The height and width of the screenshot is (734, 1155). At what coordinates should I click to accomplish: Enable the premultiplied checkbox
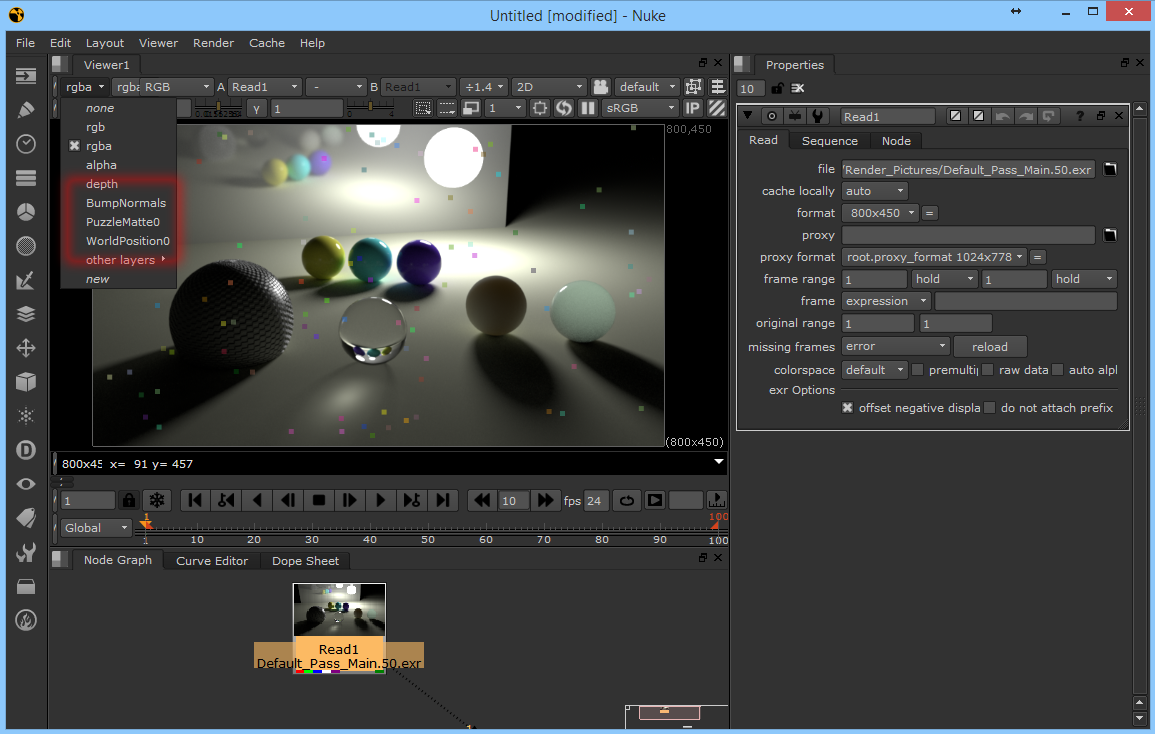pyautogui.click(x=917, y=370)
